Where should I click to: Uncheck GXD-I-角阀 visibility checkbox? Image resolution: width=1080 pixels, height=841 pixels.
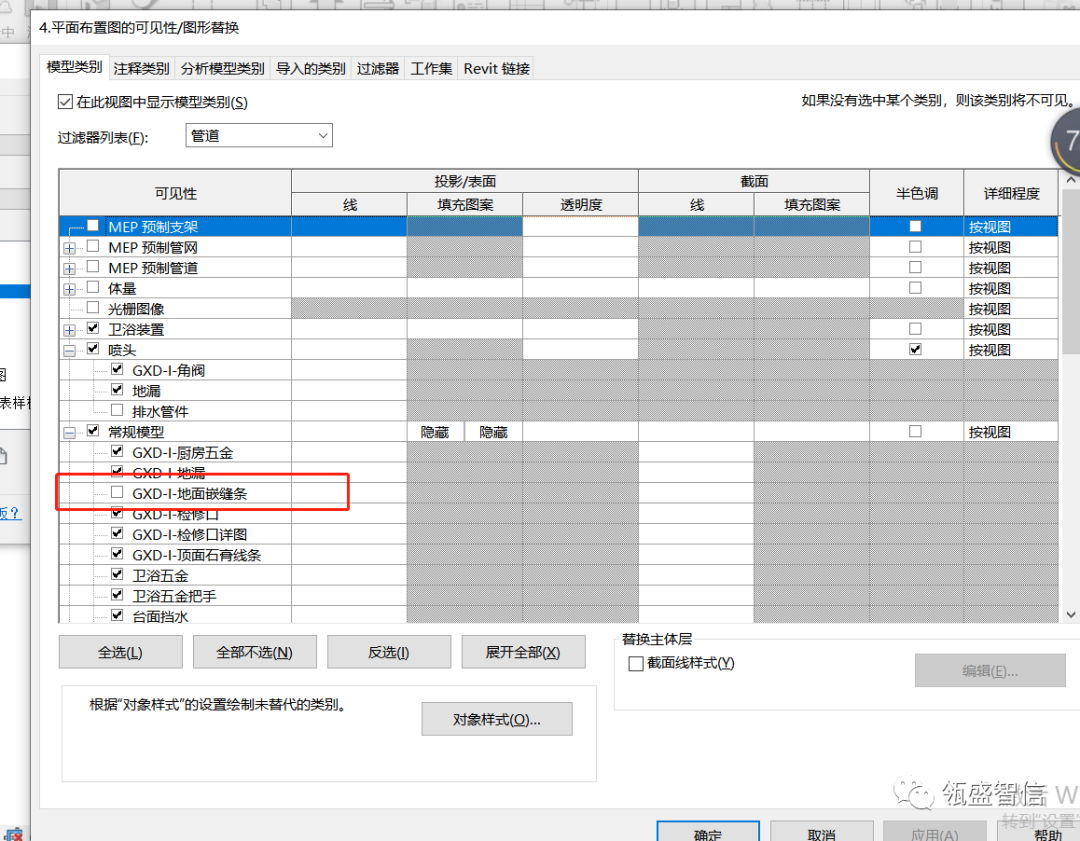117,369
